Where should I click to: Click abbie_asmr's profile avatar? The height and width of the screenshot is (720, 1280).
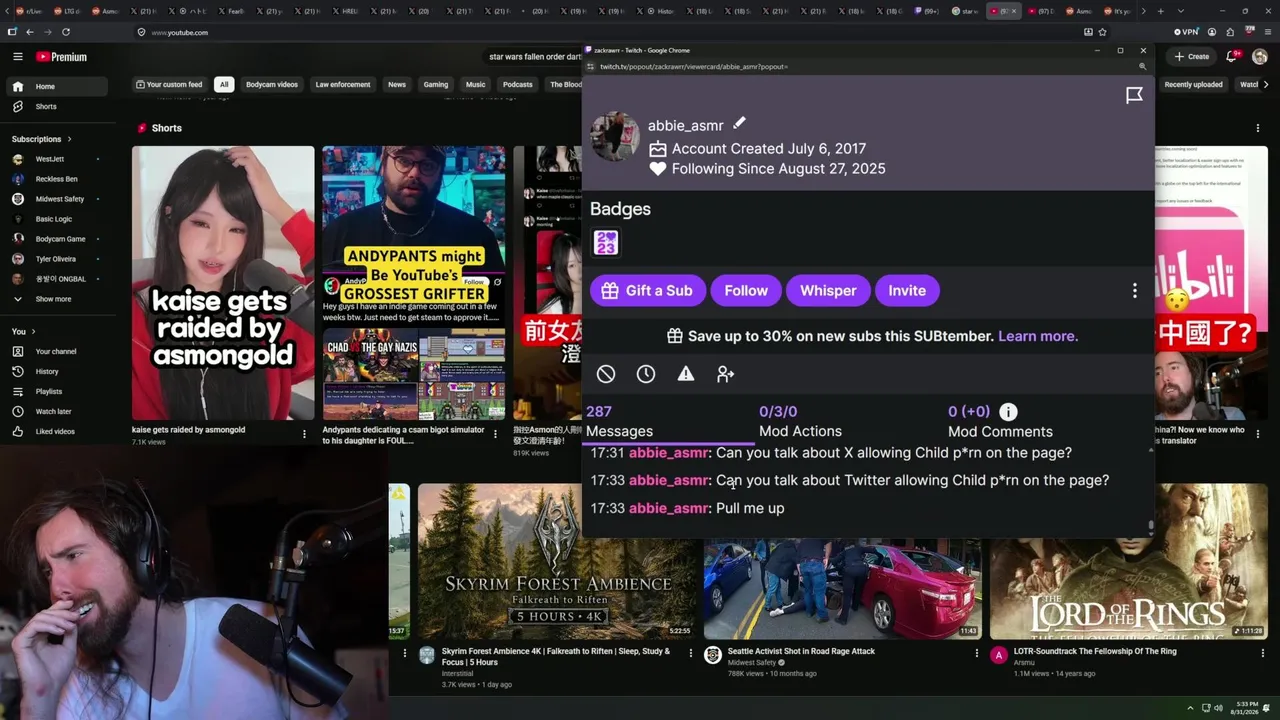[615, 136]
